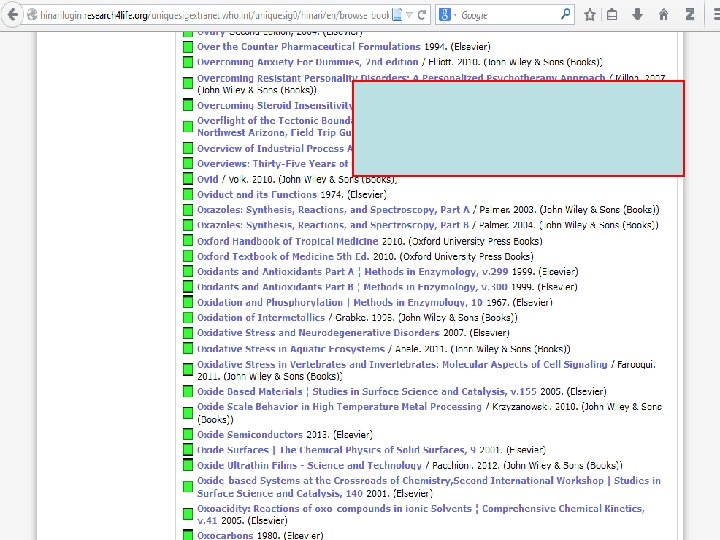The width and height of the screenshot is (720, 540).
Task: Bookmark this page with the star icon
Action: (590, 15)
